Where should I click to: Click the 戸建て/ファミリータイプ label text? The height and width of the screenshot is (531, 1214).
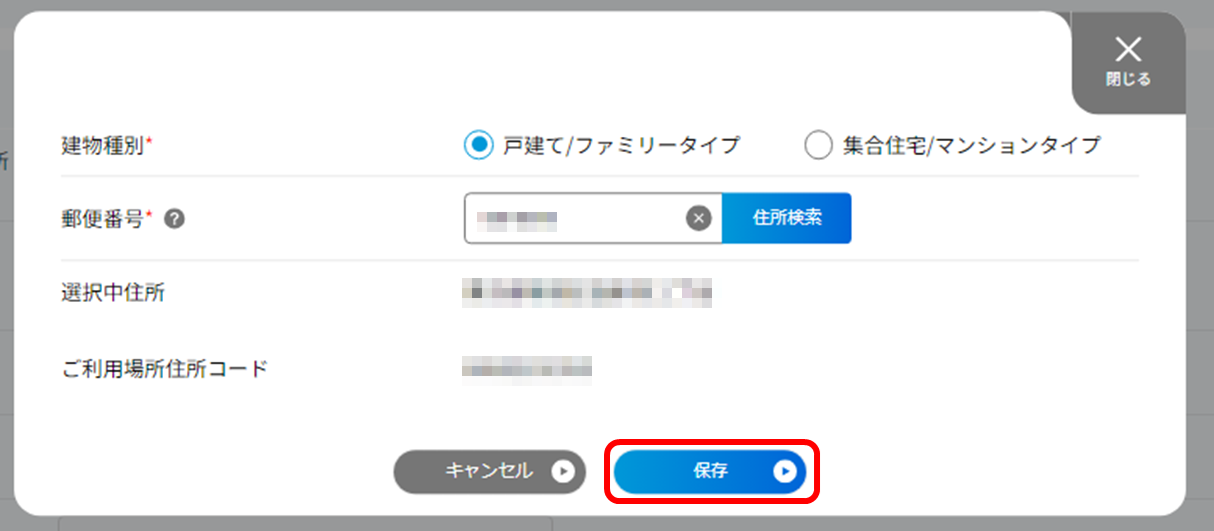621,145
